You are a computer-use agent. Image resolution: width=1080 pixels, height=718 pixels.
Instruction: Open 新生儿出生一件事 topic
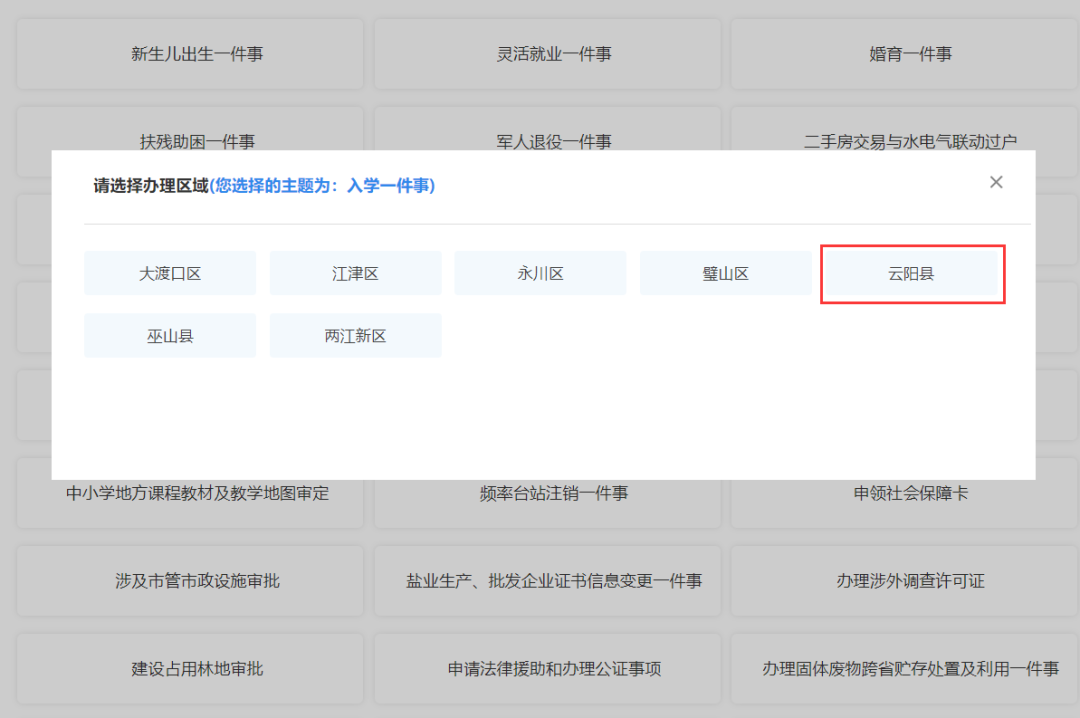click(x=190, y=54)
